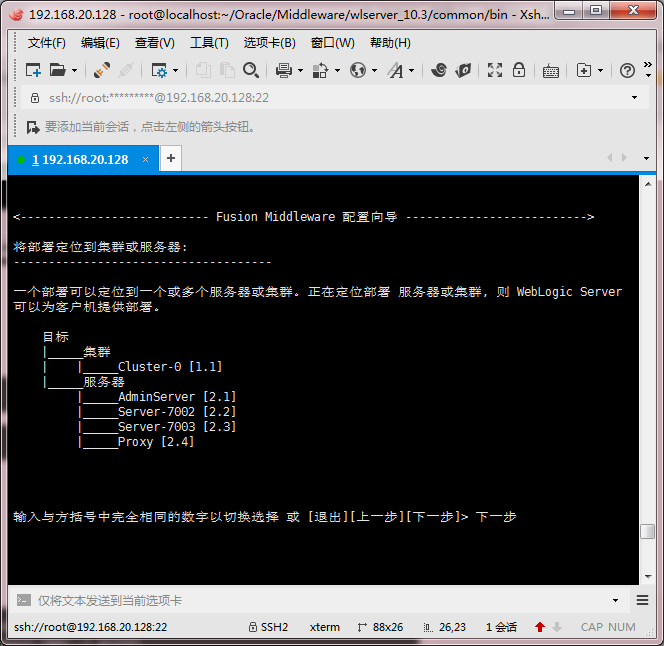The width and height of the screenshot is (664, 646).
Task: Click the Print icon
Action: click(284, 70)
